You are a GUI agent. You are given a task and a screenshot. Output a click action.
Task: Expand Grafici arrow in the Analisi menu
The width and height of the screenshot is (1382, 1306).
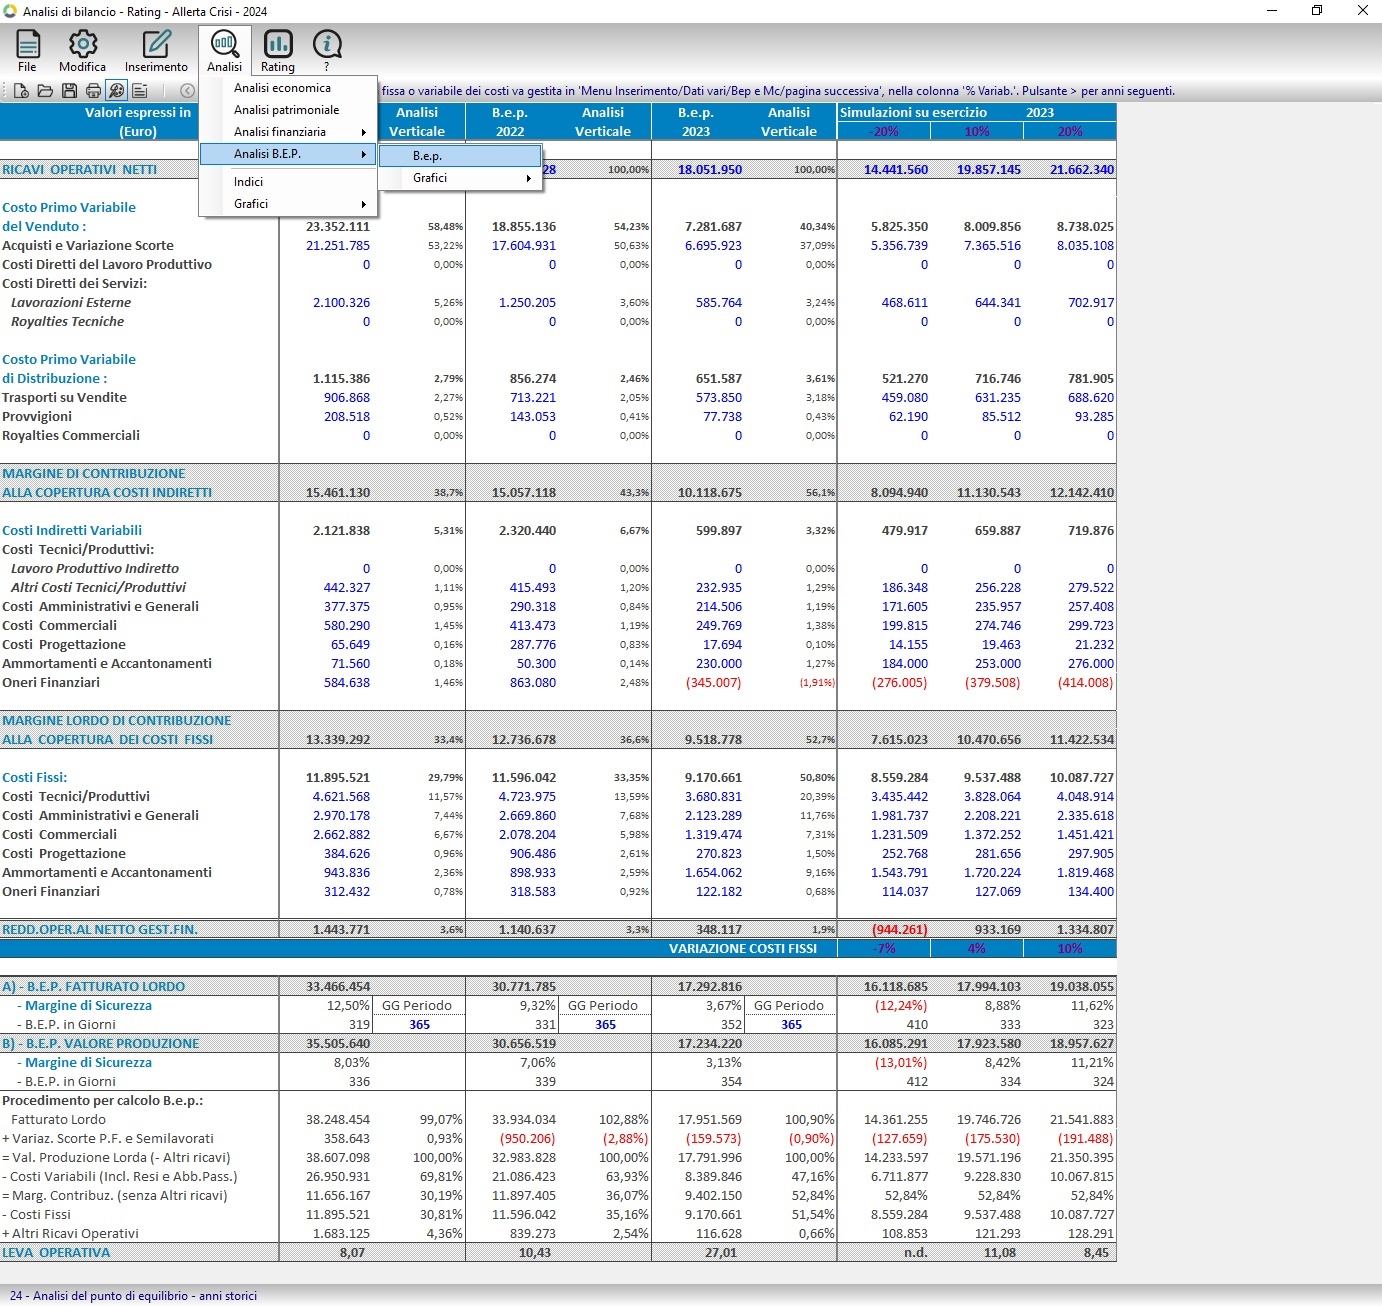coord(364,204)
